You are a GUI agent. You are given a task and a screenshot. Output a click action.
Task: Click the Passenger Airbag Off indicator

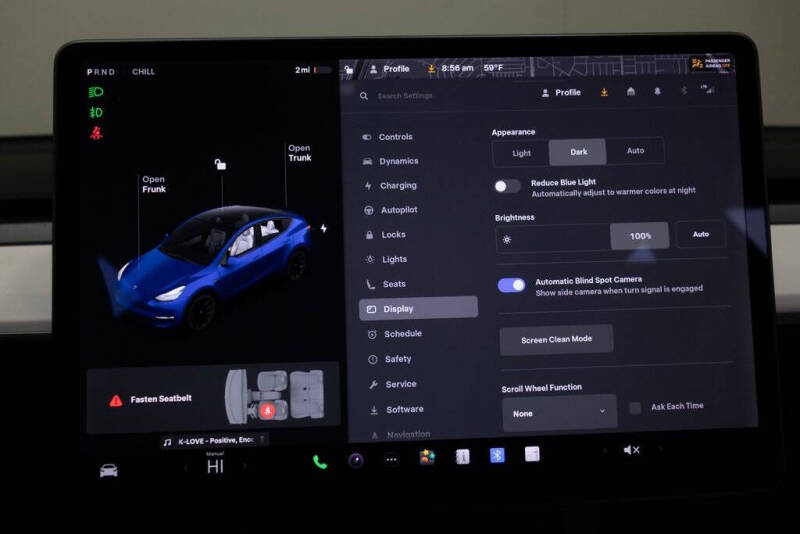711,64
